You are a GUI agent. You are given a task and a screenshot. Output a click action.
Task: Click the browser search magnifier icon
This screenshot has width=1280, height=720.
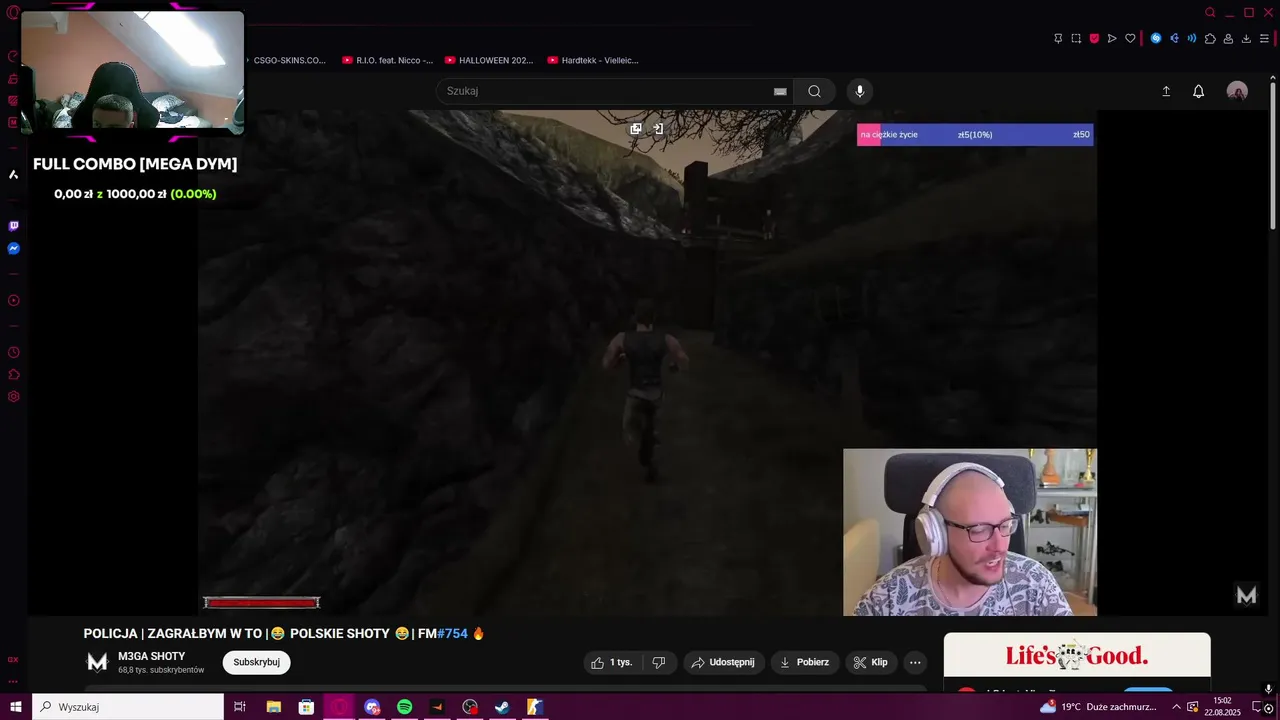pos(1210,12)
